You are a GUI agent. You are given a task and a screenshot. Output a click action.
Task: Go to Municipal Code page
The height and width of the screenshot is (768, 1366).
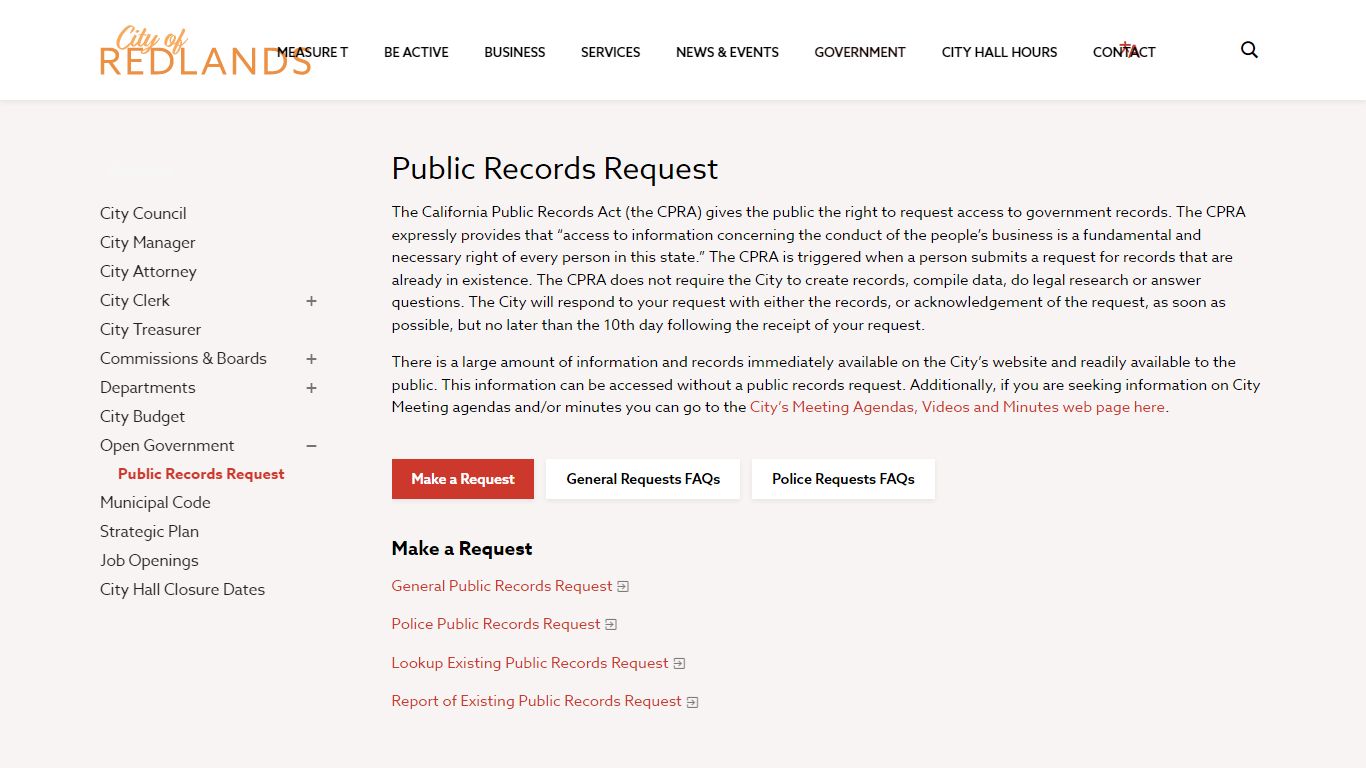coord(155,502)
